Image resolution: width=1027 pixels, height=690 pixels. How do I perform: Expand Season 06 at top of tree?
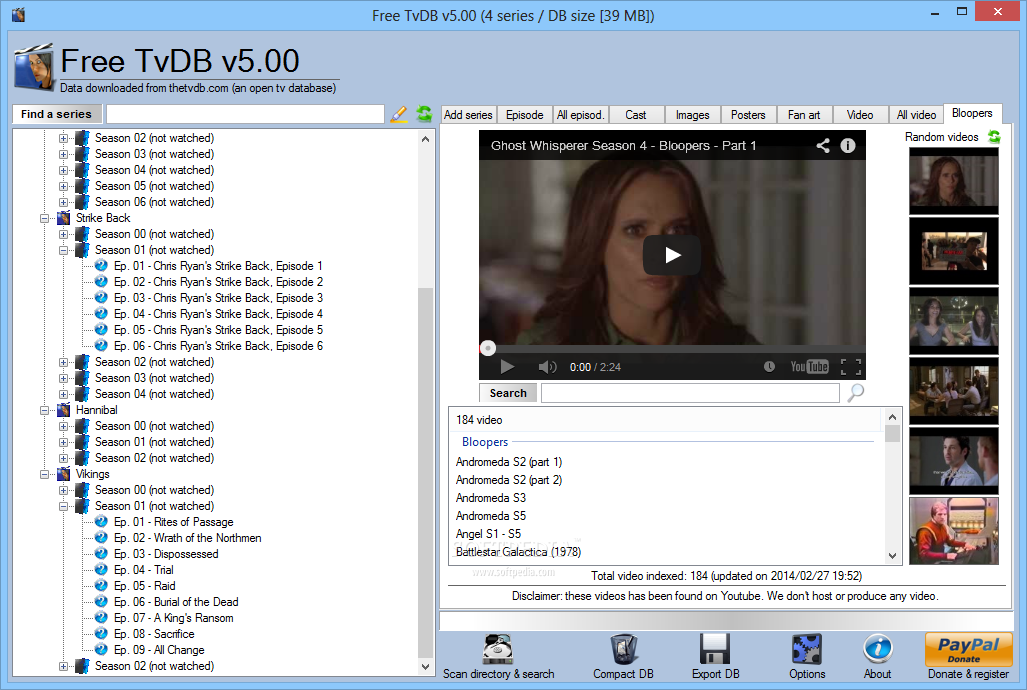[64, 202]
